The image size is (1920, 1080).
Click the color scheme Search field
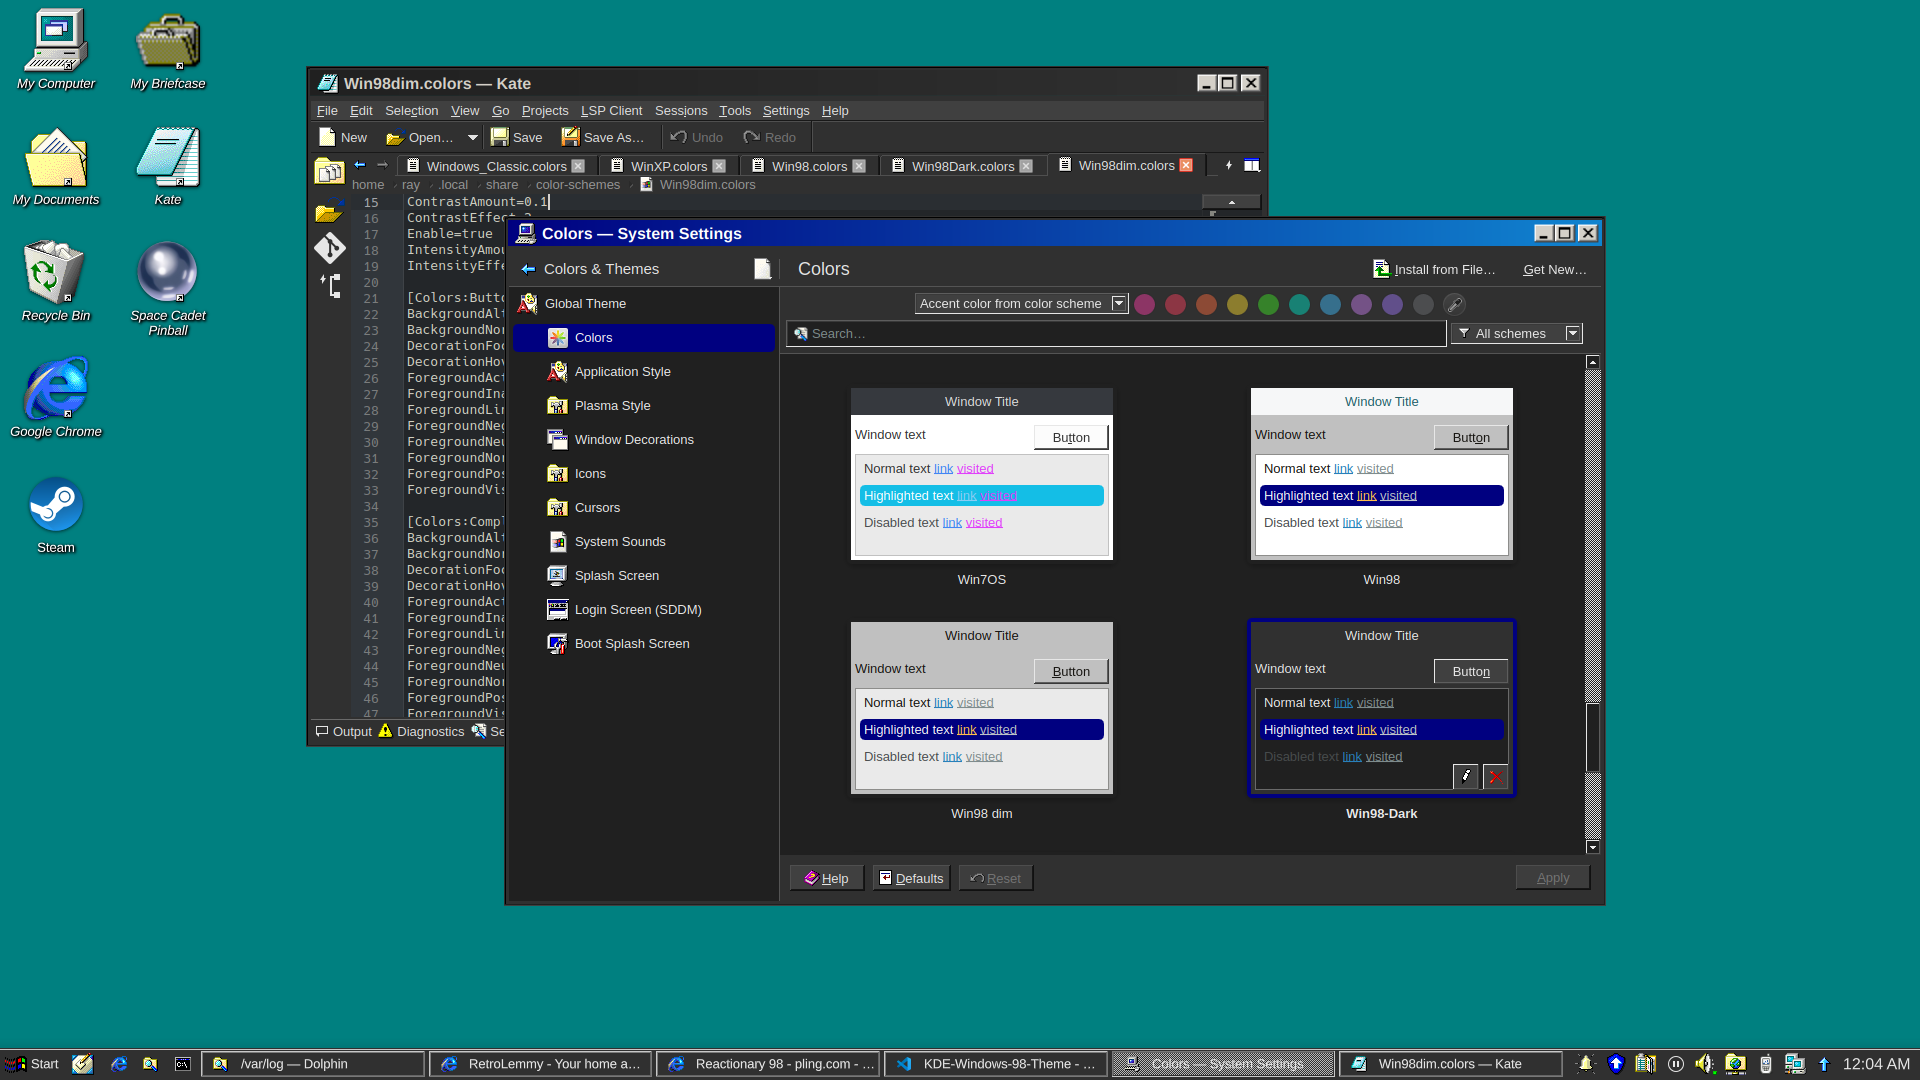pos(1115,333)
